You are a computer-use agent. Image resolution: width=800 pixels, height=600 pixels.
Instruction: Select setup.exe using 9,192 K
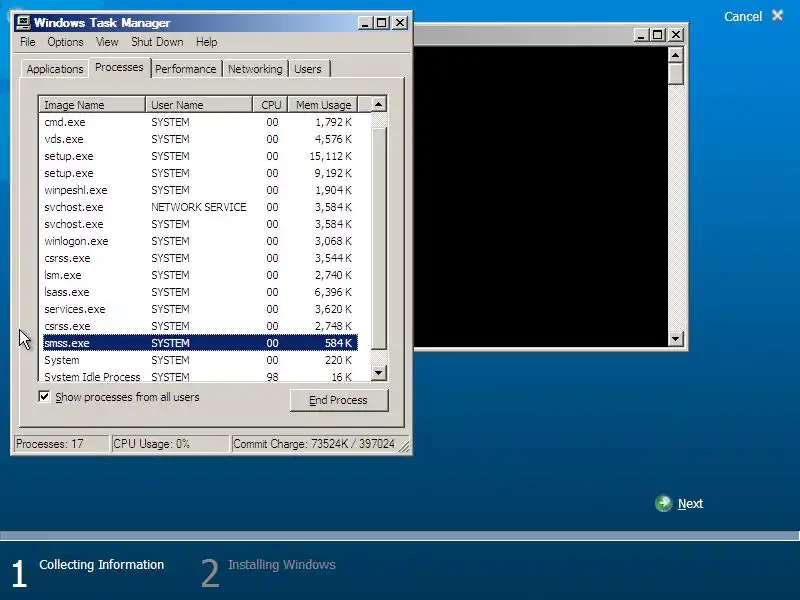tap(200, 173)
